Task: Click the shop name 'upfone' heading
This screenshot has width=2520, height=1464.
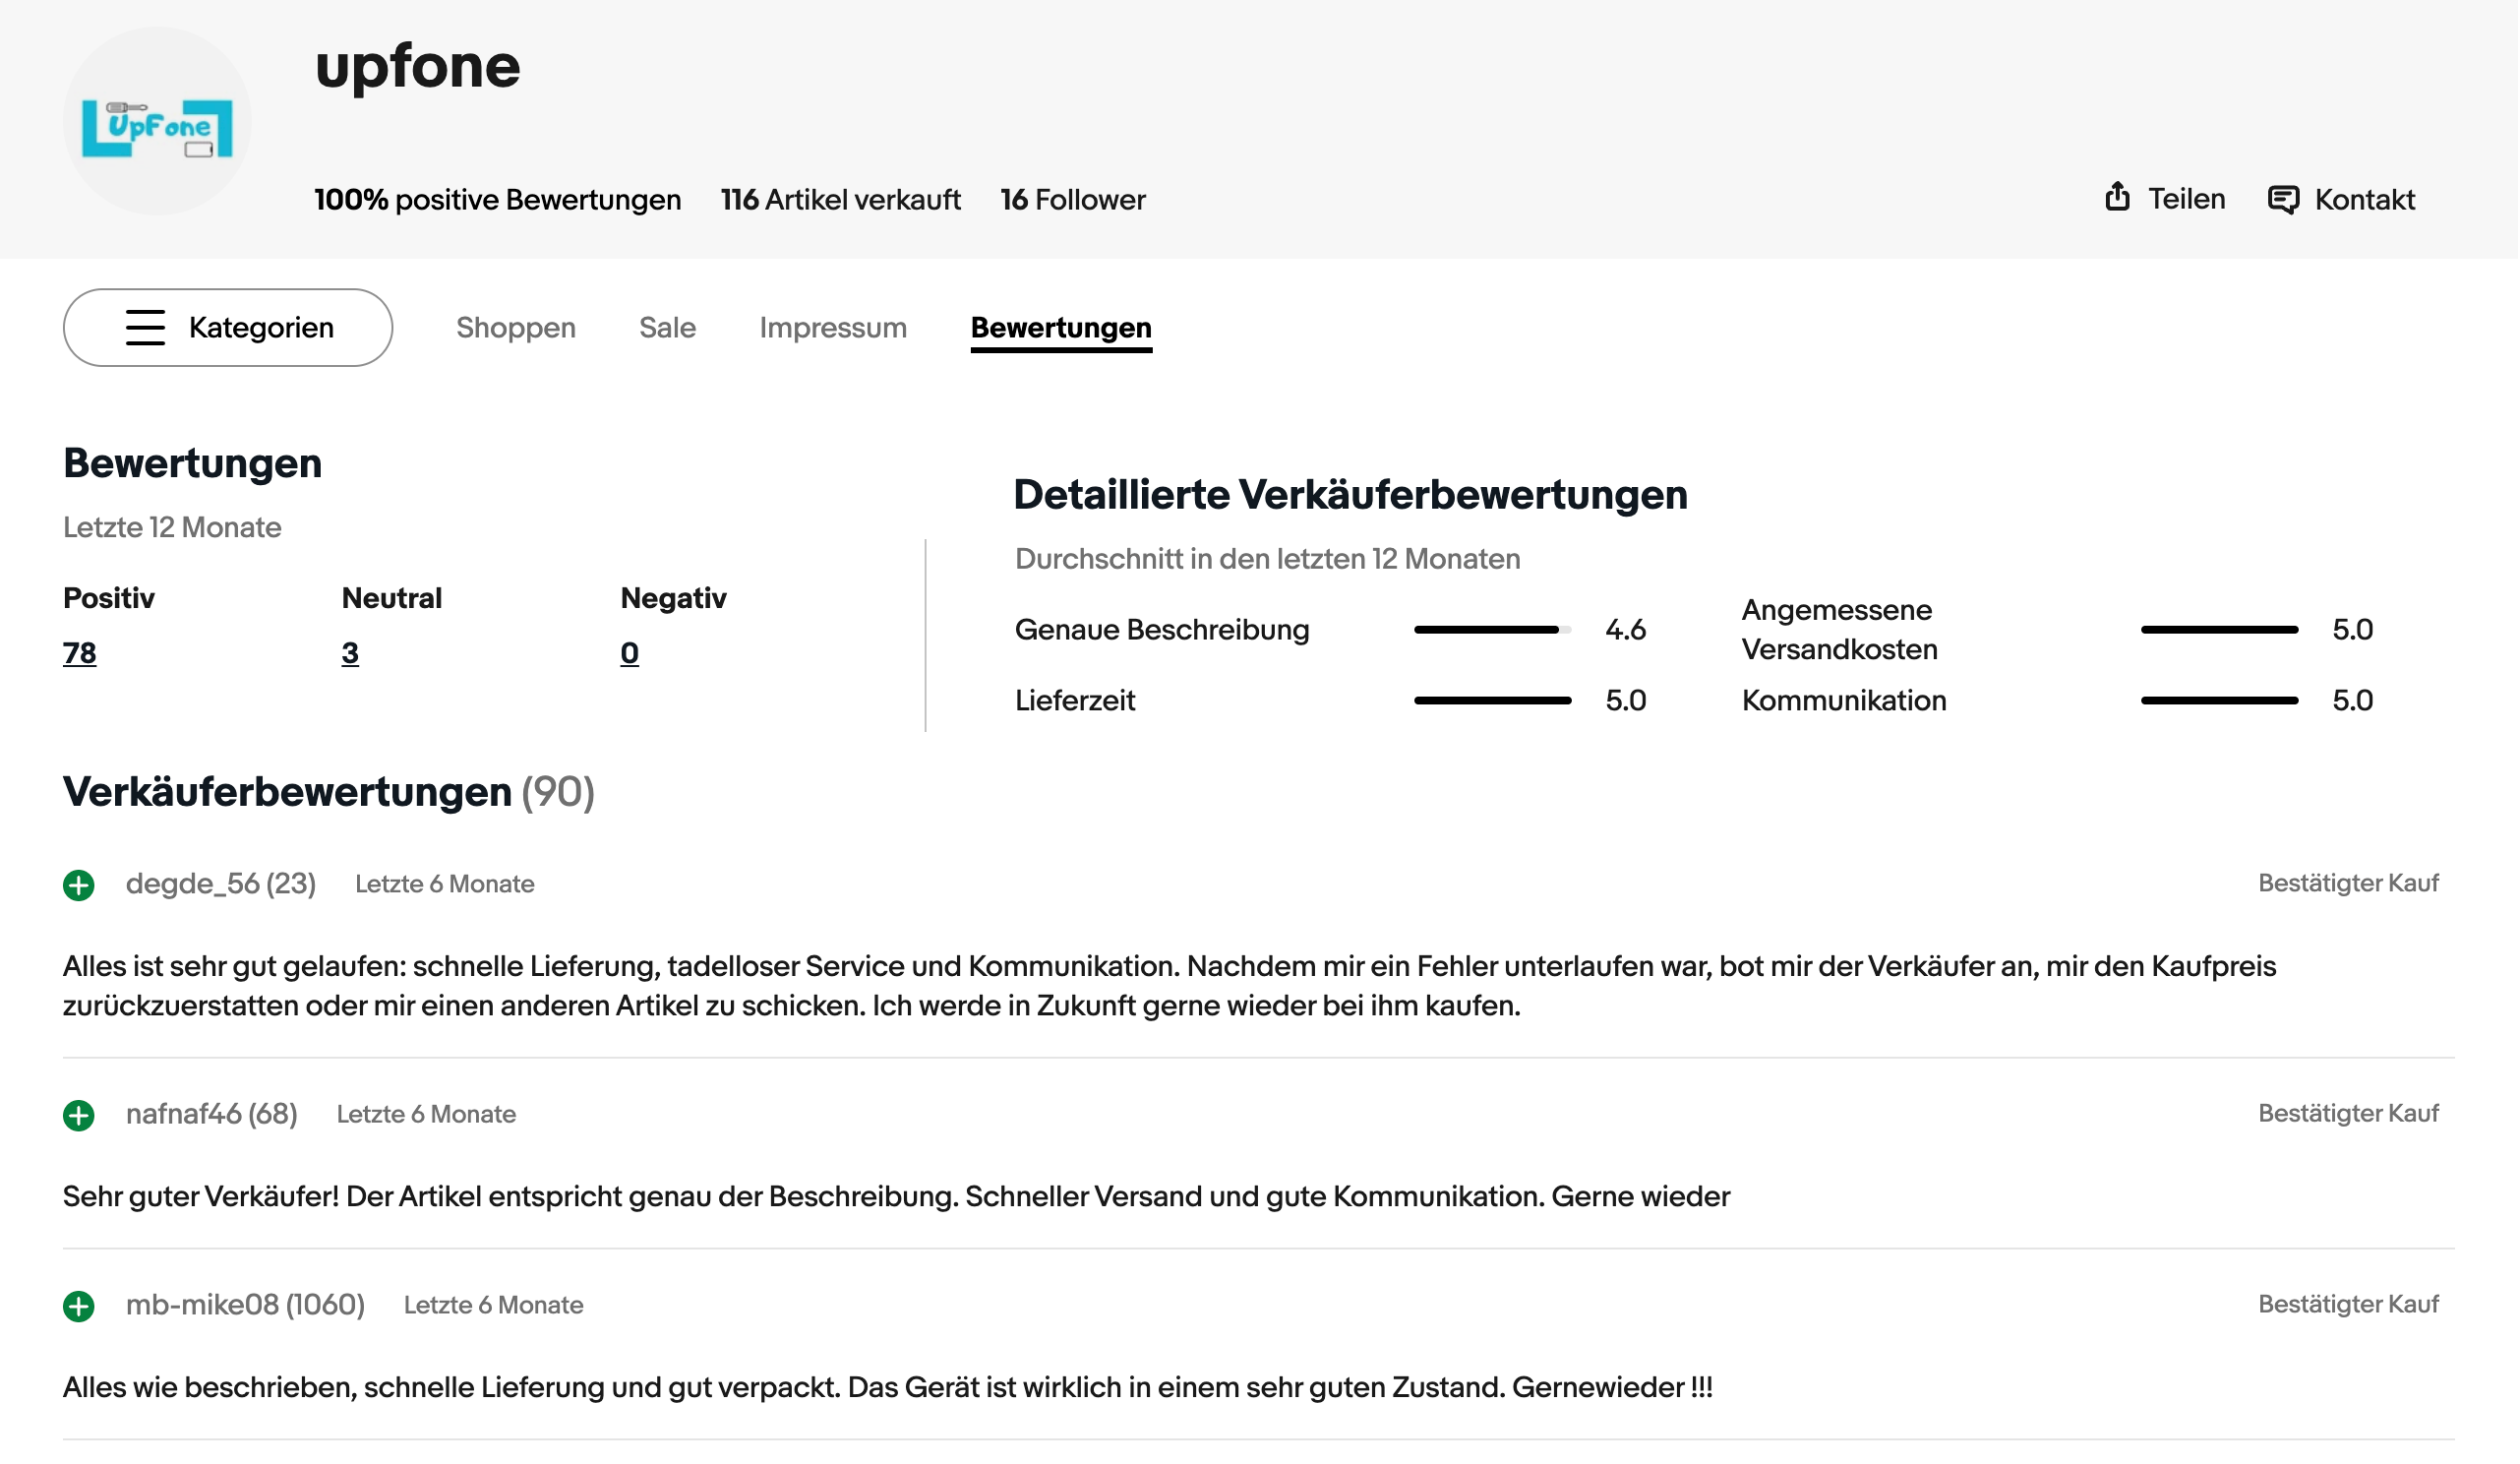Action: pyautogui.click(x=418, y=67)
